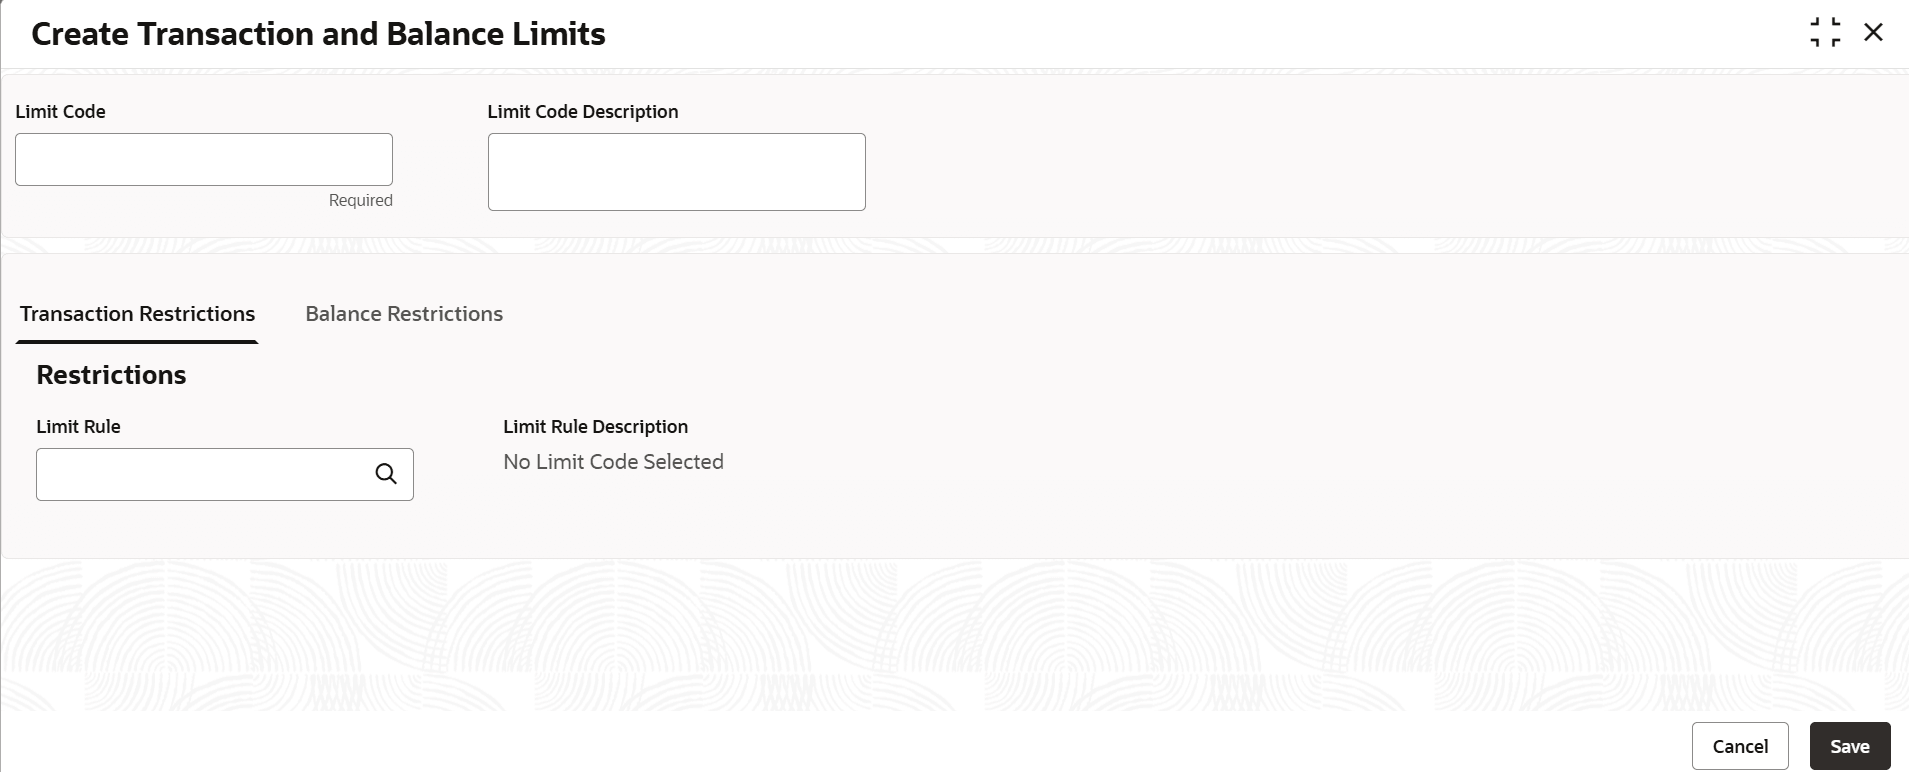Screen dimensions: 1909x772
Task: Switch to the Balance Restrictions tab
Action: pyautogui.click(x=404, y=314)
